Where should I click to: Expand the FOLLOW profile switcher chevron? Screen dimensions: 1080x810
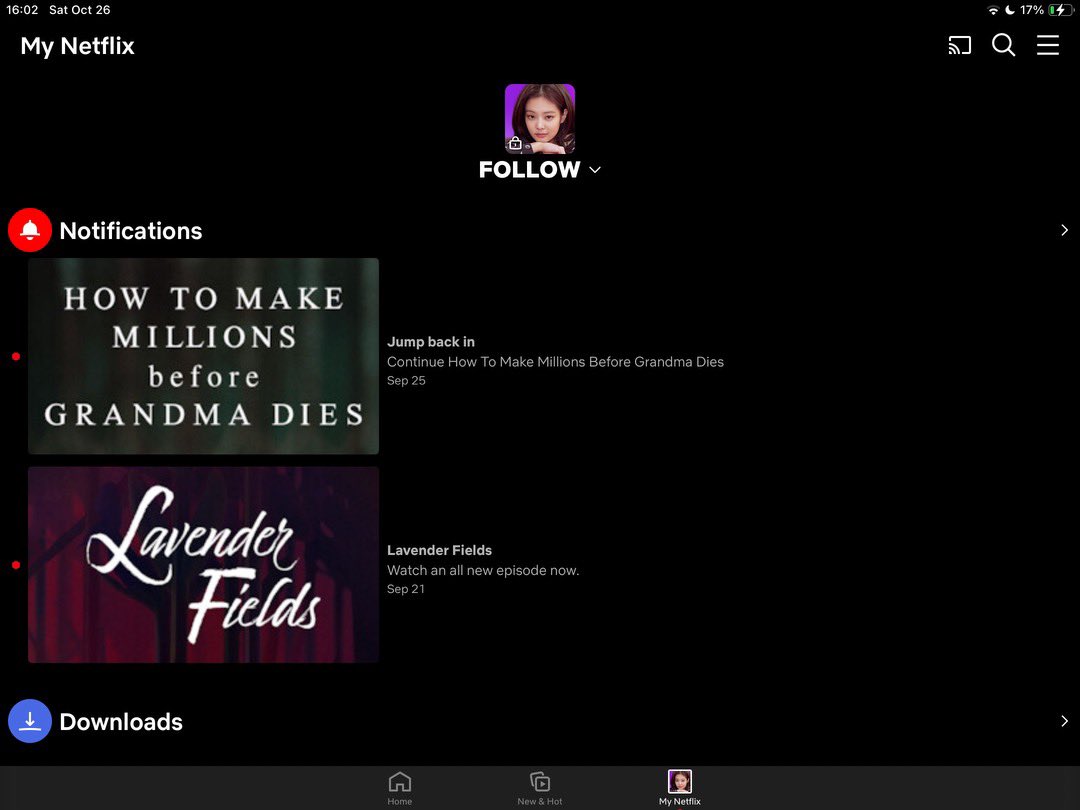pyautogui.click(x=595, y=170)
